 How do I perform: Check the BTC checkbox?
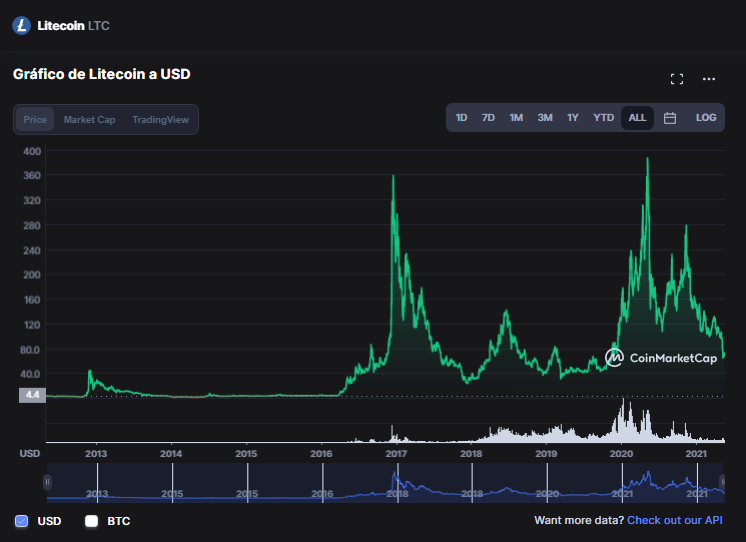click(x=91, y=521)
